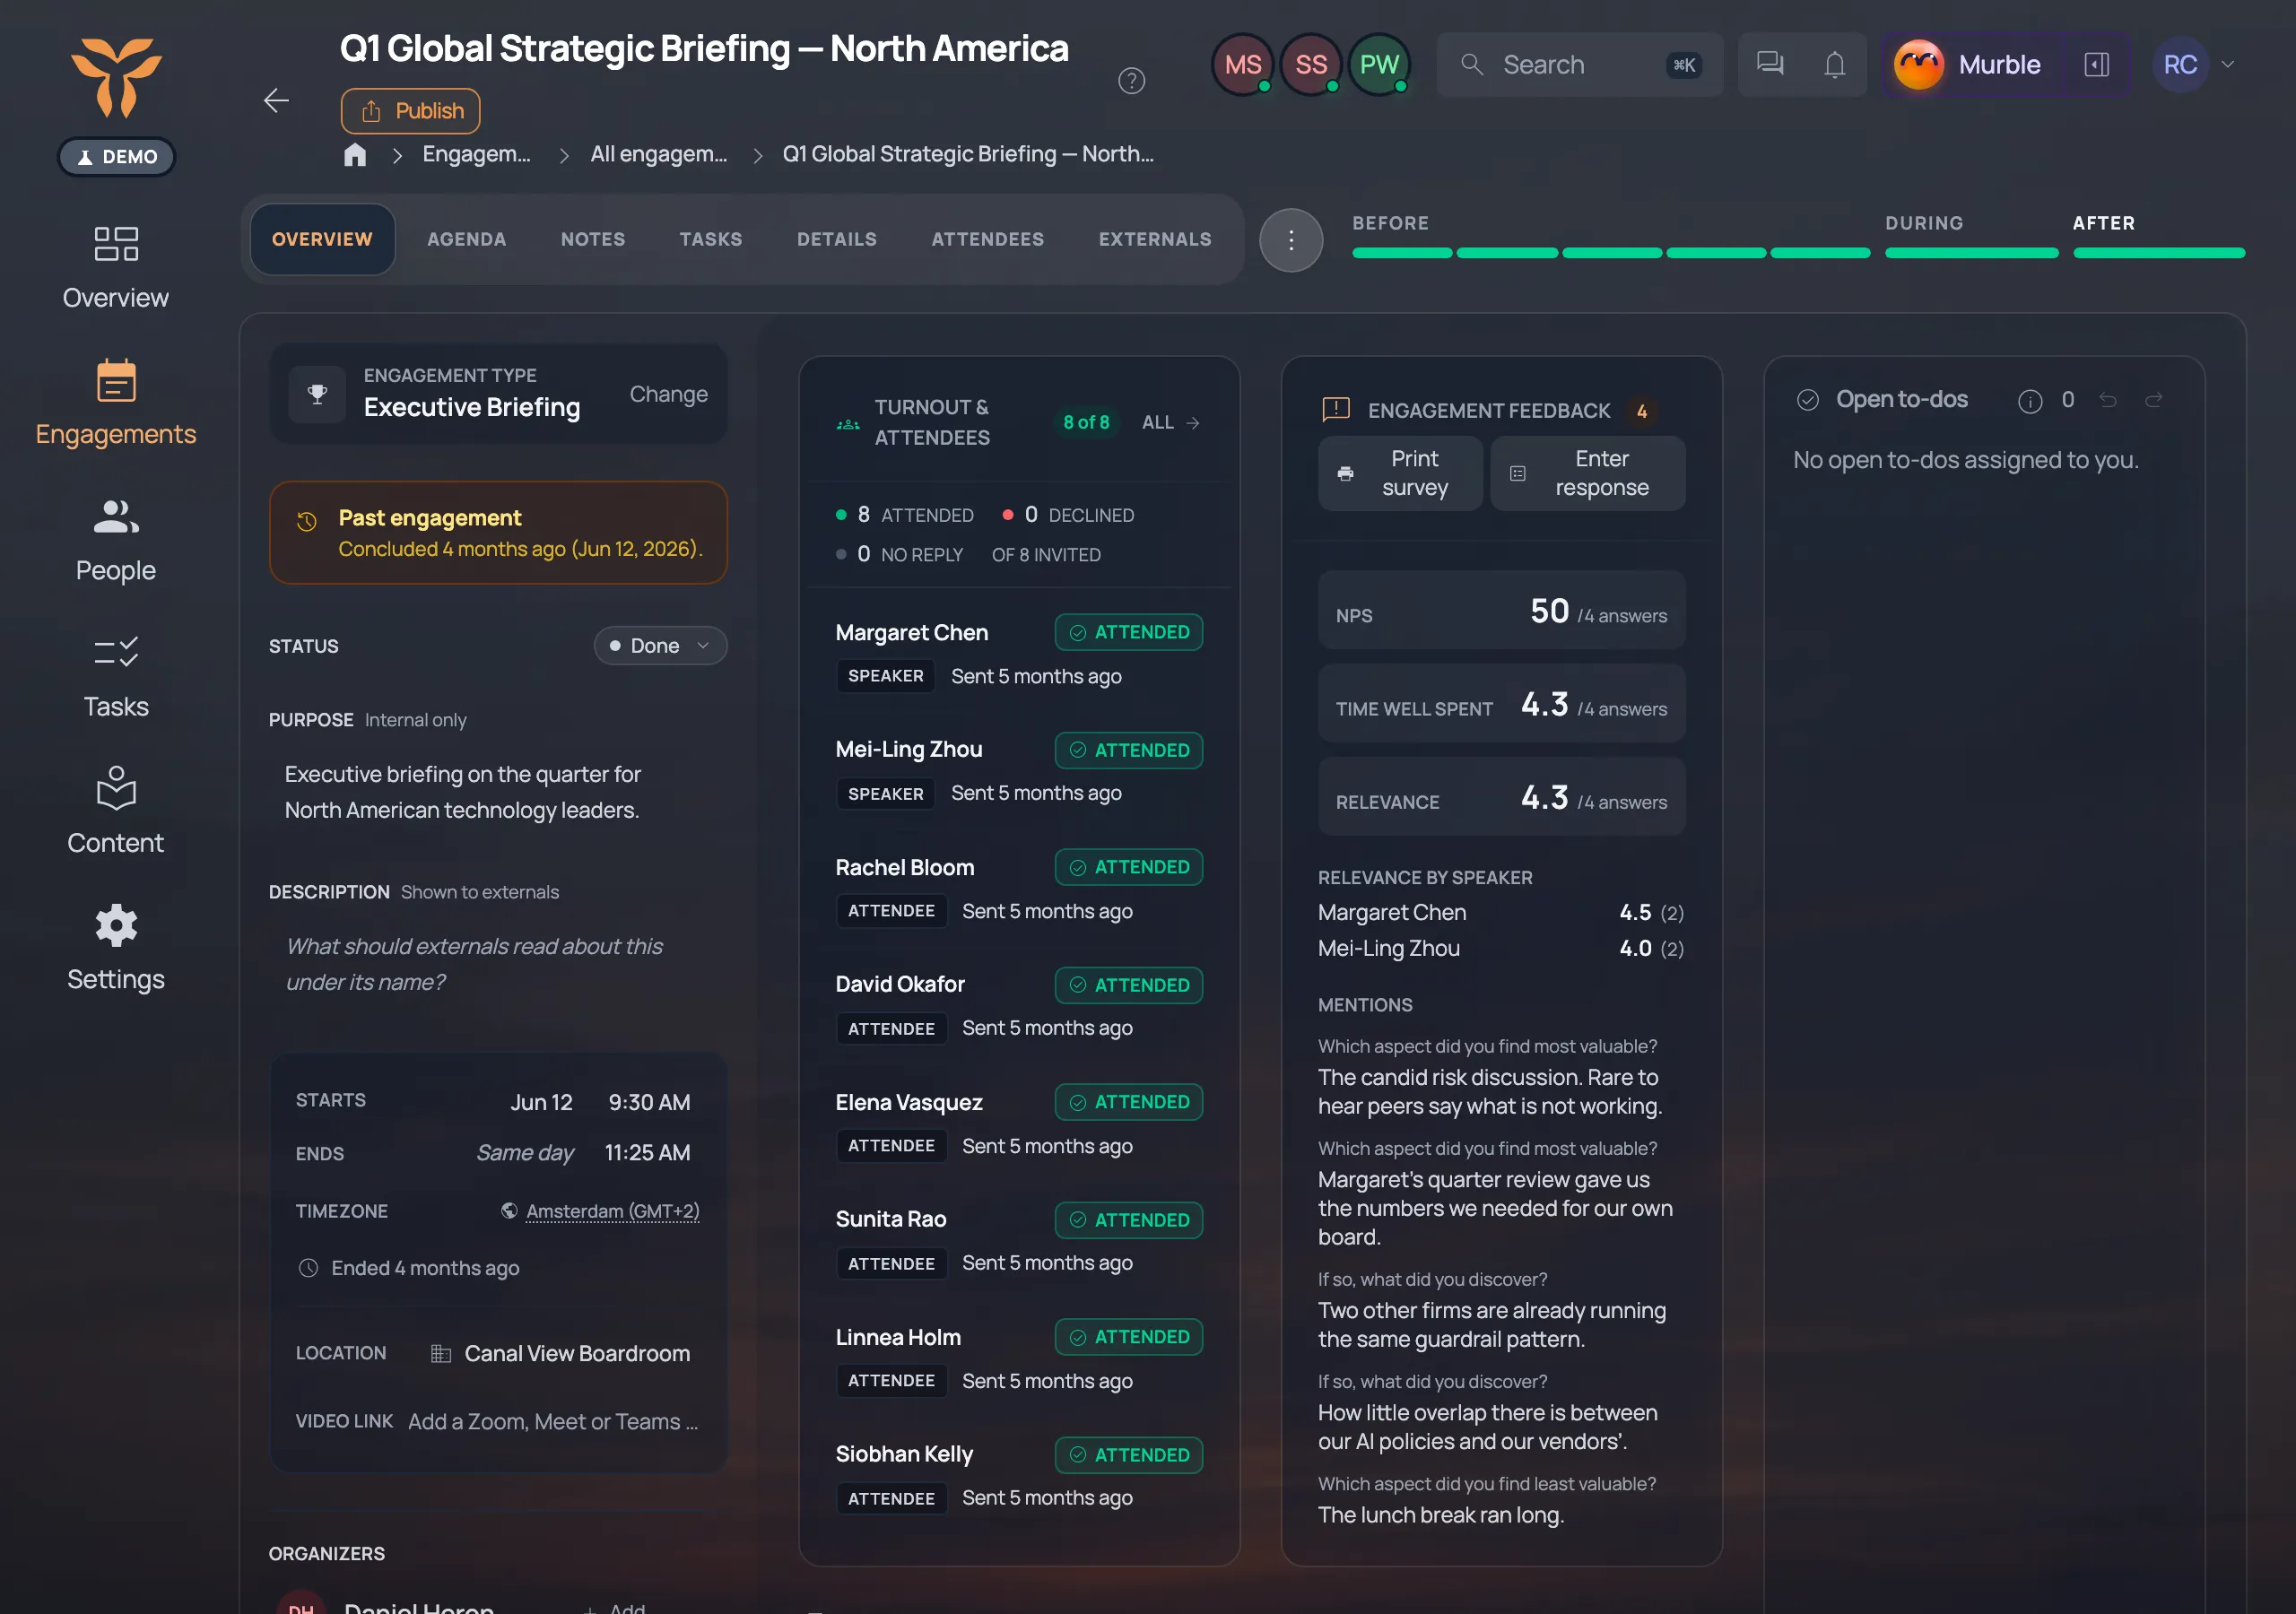Click the MS avatar
This screenshot has height=1614, width=2296.
coord(1243,65)
